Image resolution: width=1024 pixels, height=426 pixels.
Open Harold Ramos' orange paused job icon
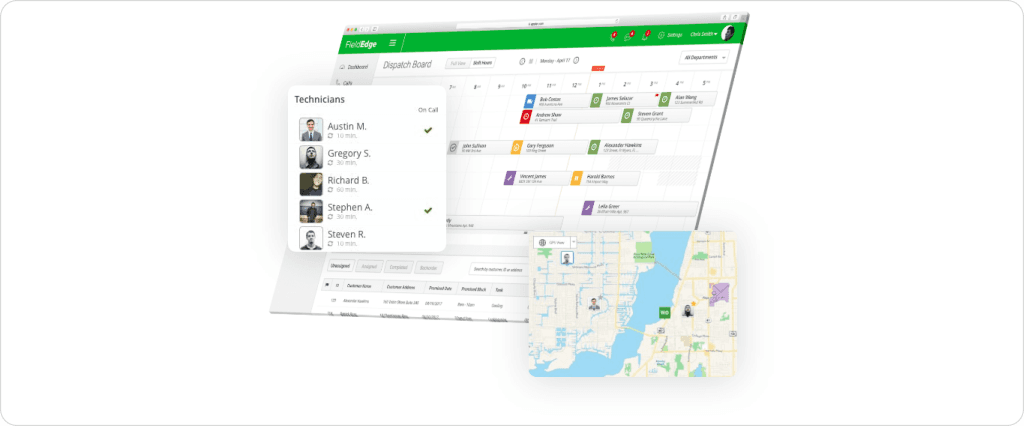point(576,178)
